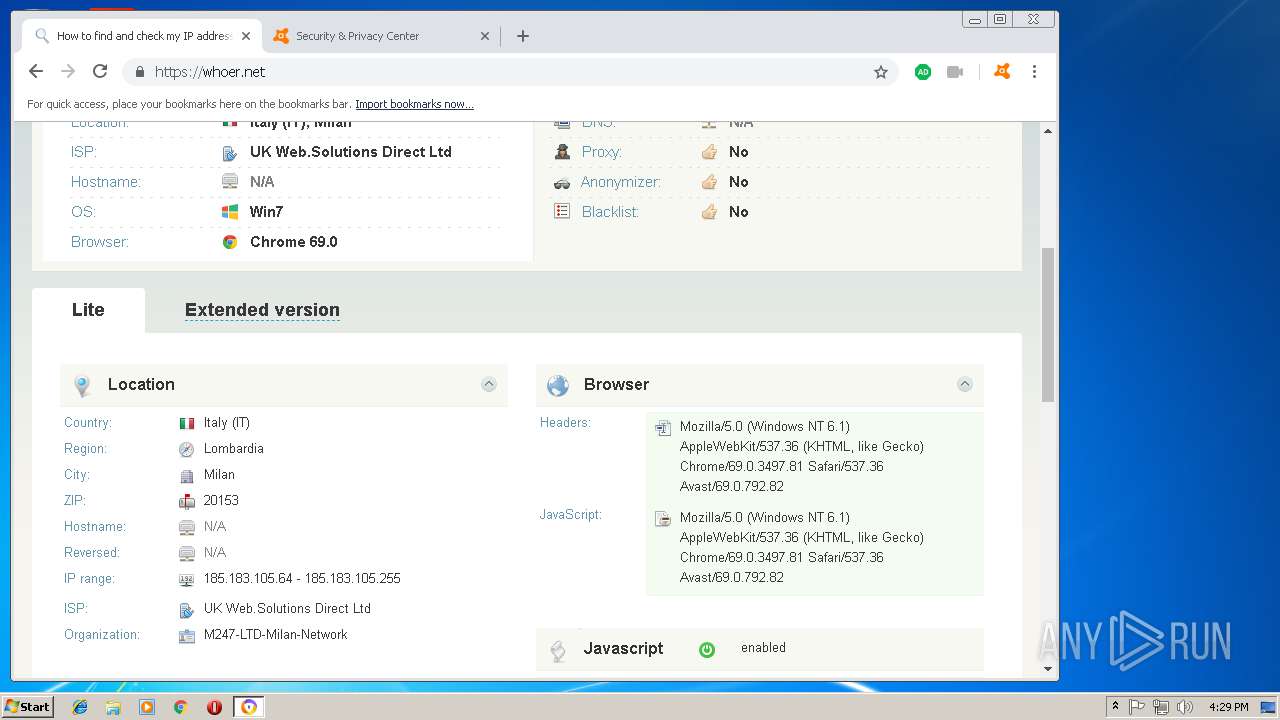
Task: Click the Location pin icon
Action: click(82, 385)
